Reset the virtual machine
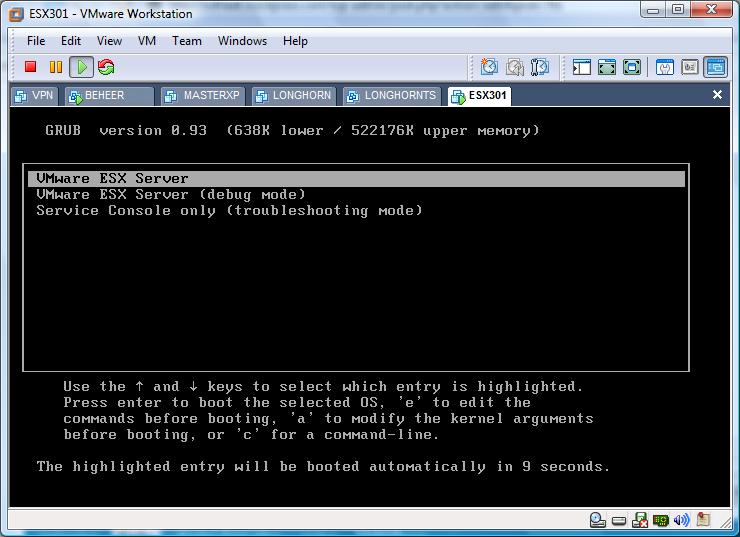 tap(106, 67)
